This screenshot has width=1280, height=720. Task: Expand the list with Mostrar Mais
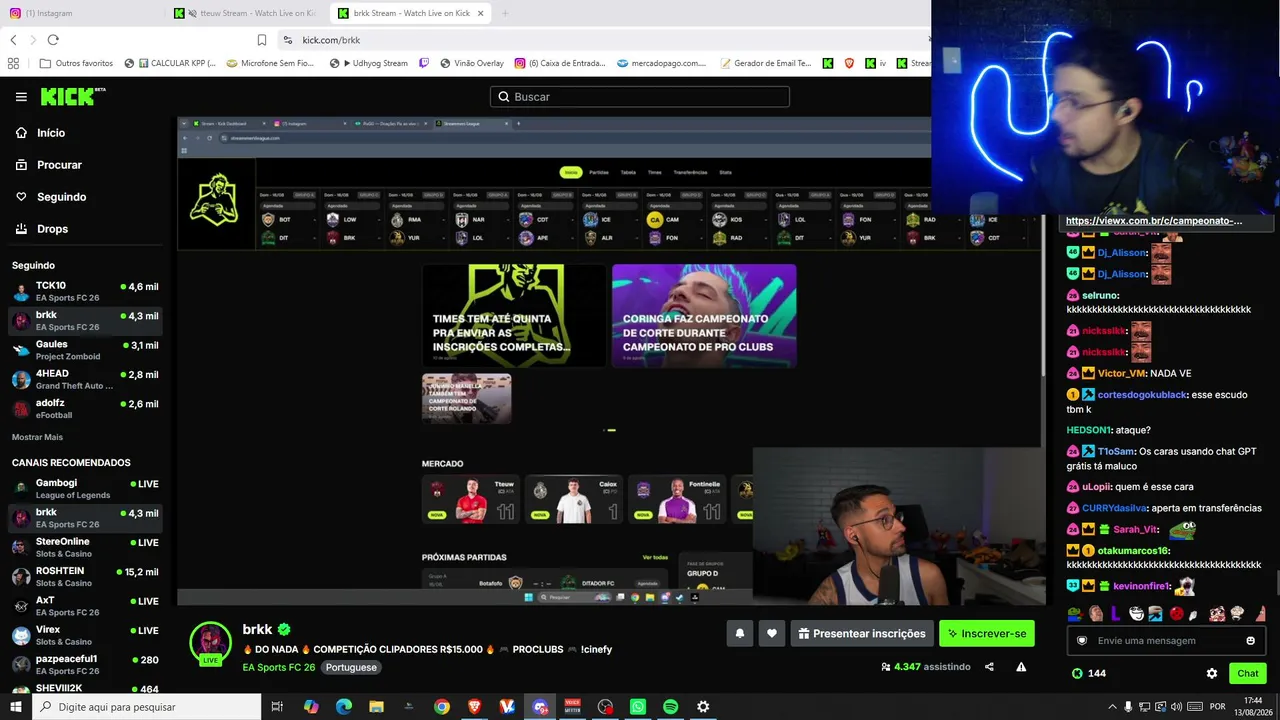[37, 437]
